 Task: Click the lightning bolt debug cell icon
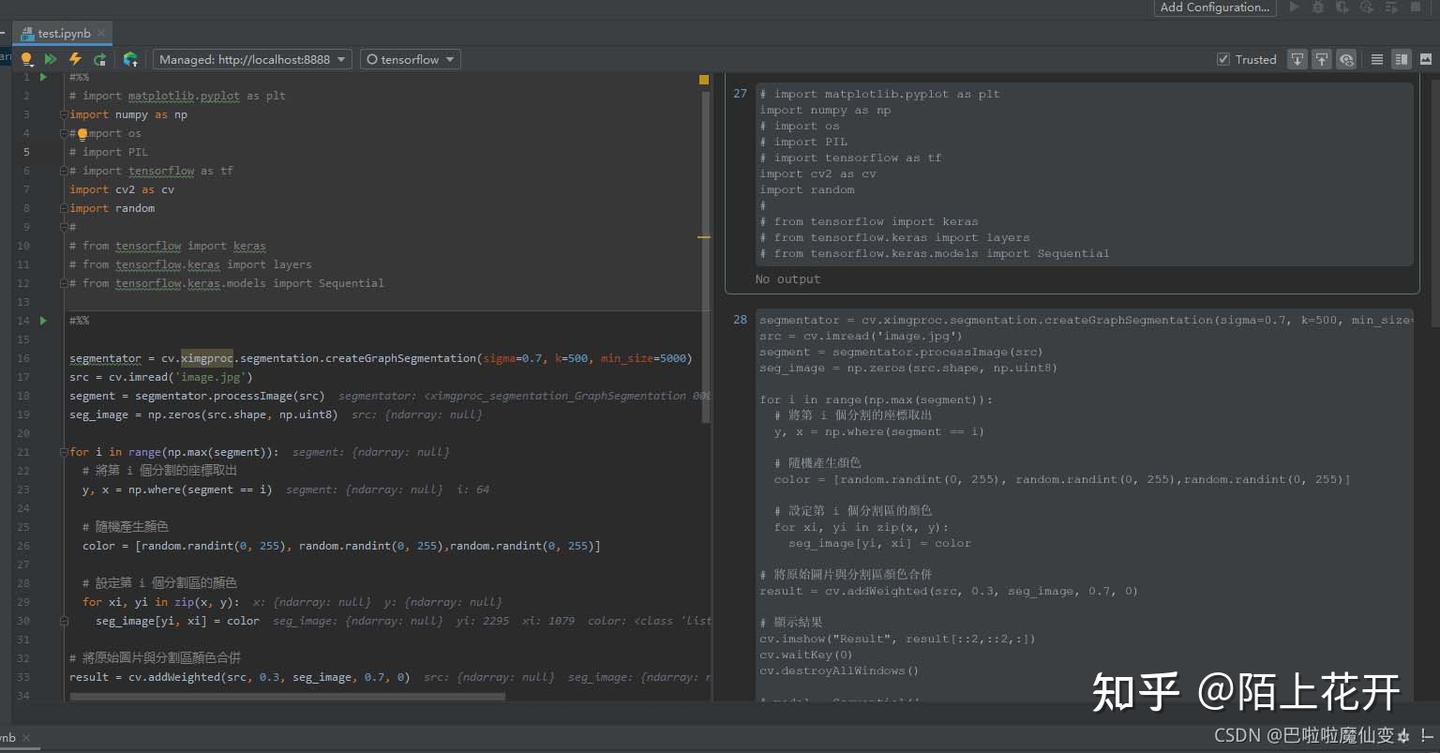click(x=75, y=60)
